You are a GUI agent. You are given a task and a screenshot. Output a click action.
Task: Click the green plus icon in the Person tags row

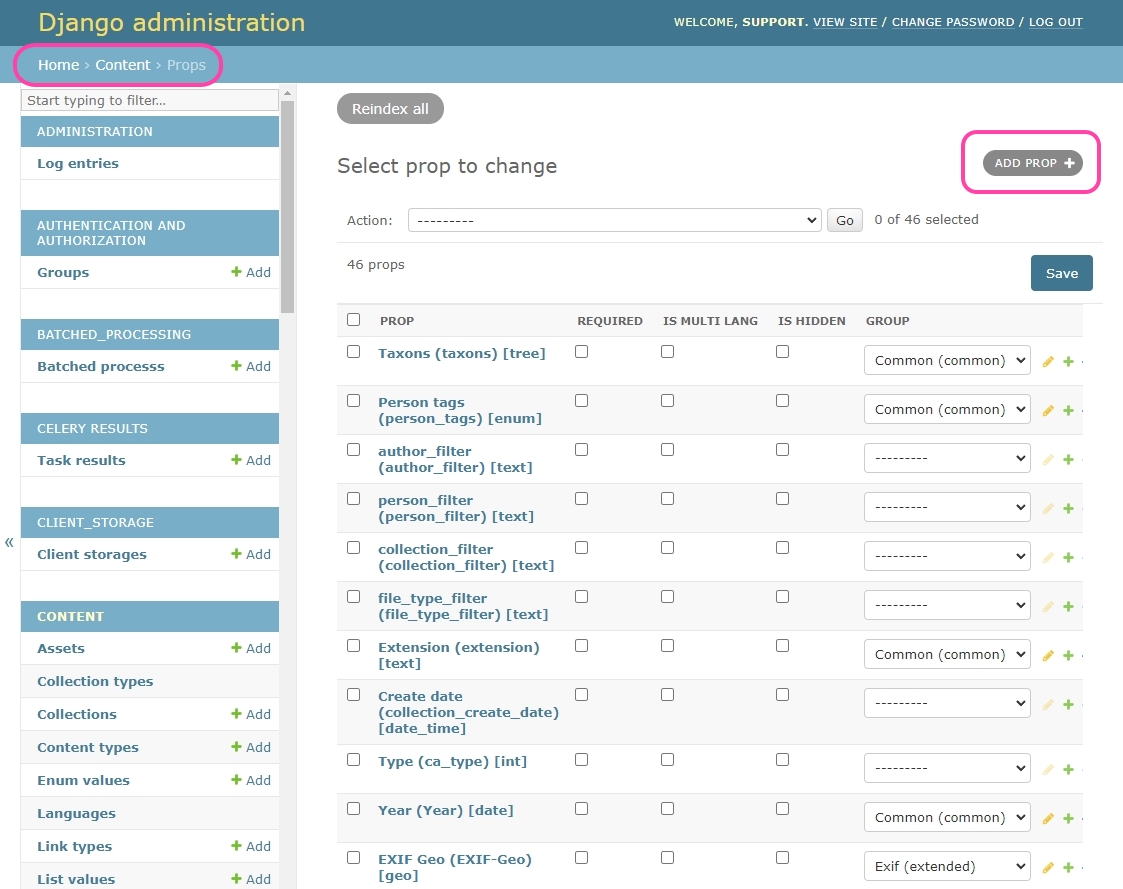[x=1069, y=410]
